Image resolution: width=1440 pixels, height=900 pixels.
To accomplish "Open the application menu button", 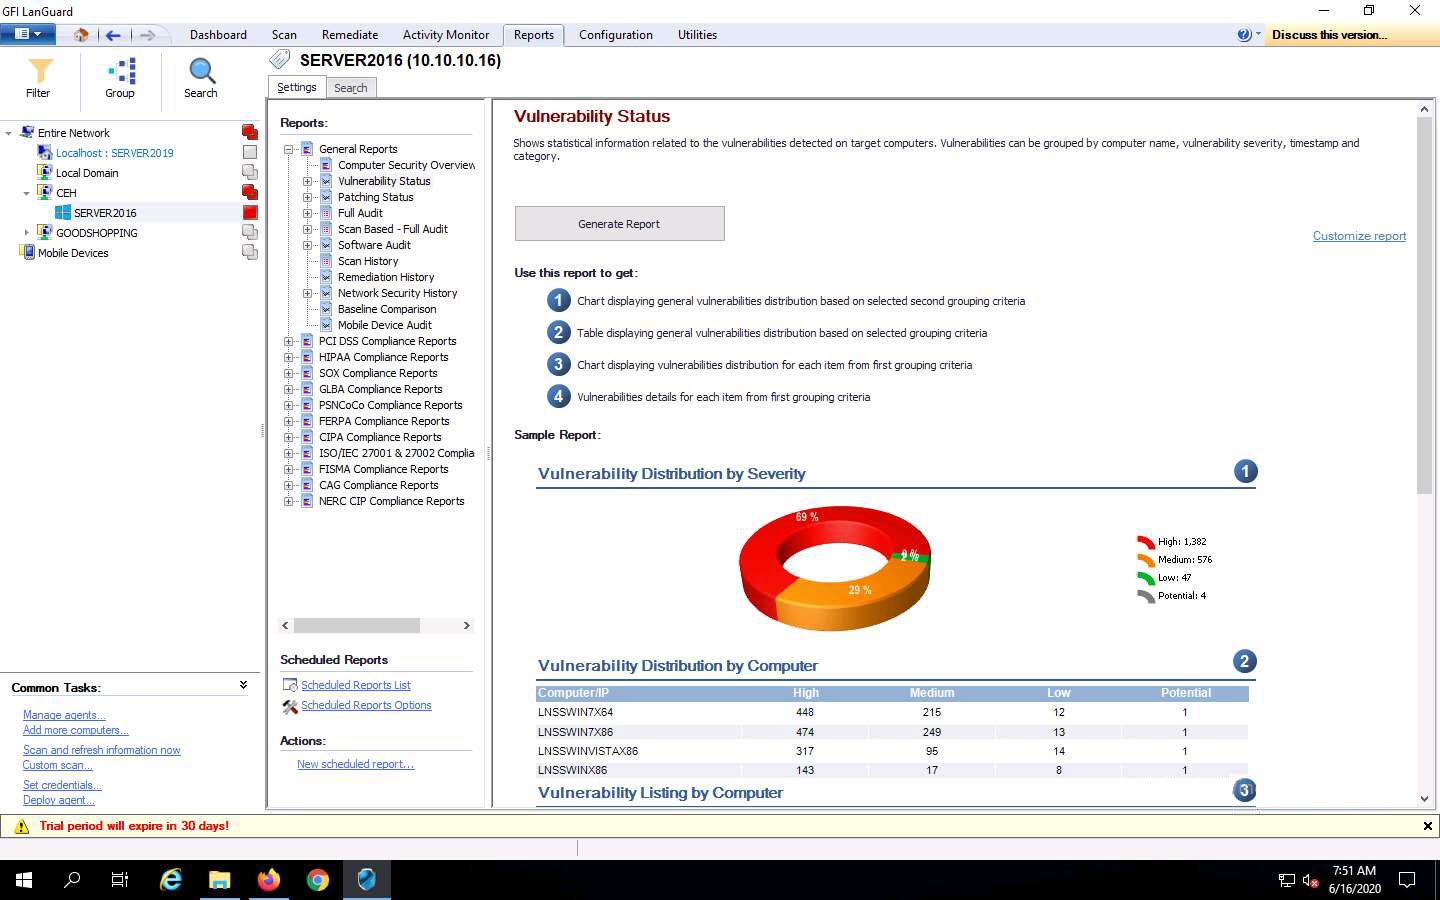I will click(27, 34).
